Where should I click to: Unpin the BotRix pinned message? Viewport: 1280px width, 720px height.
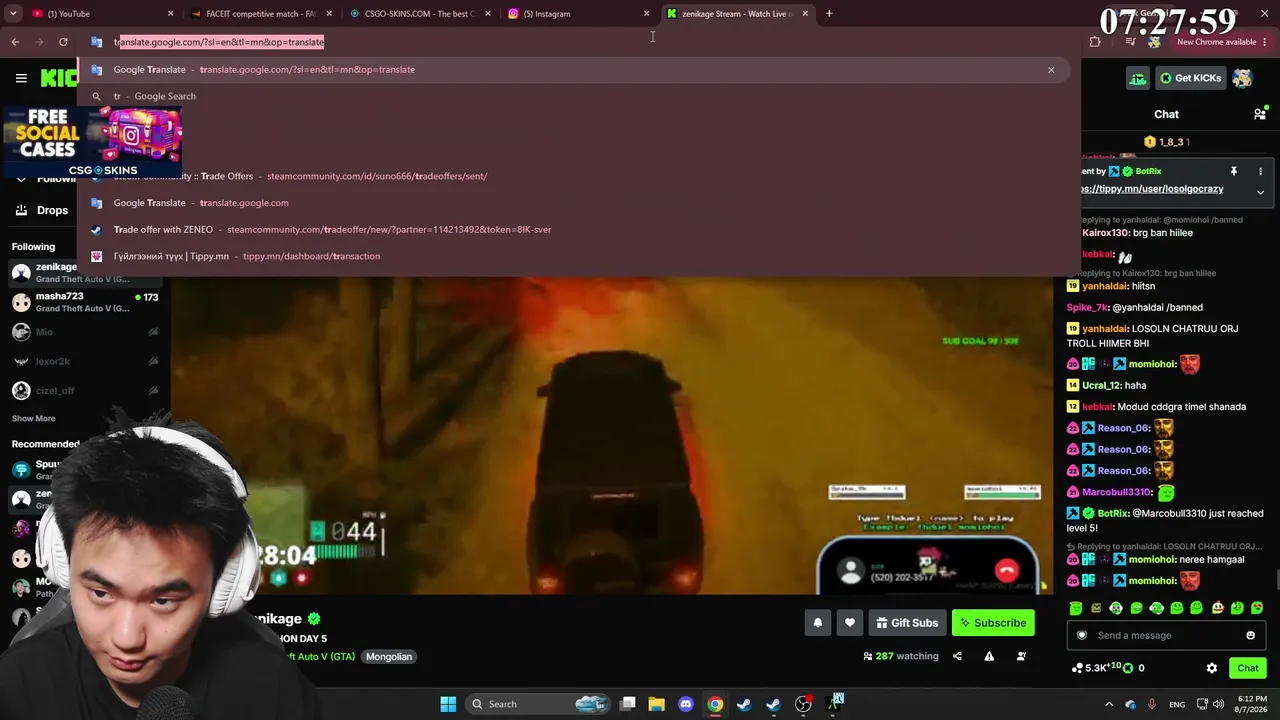[1234, 171]
